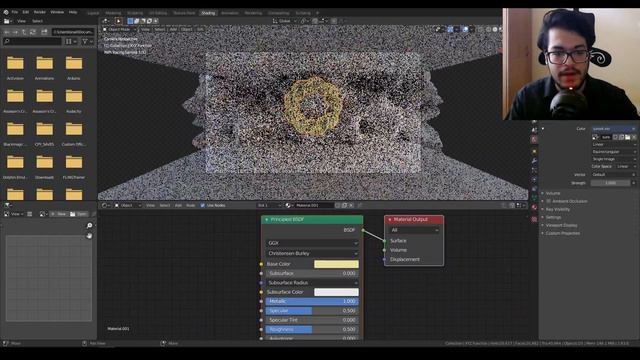Click the file browser search field
Screen dimensions: 640x360
pos(33,41)
